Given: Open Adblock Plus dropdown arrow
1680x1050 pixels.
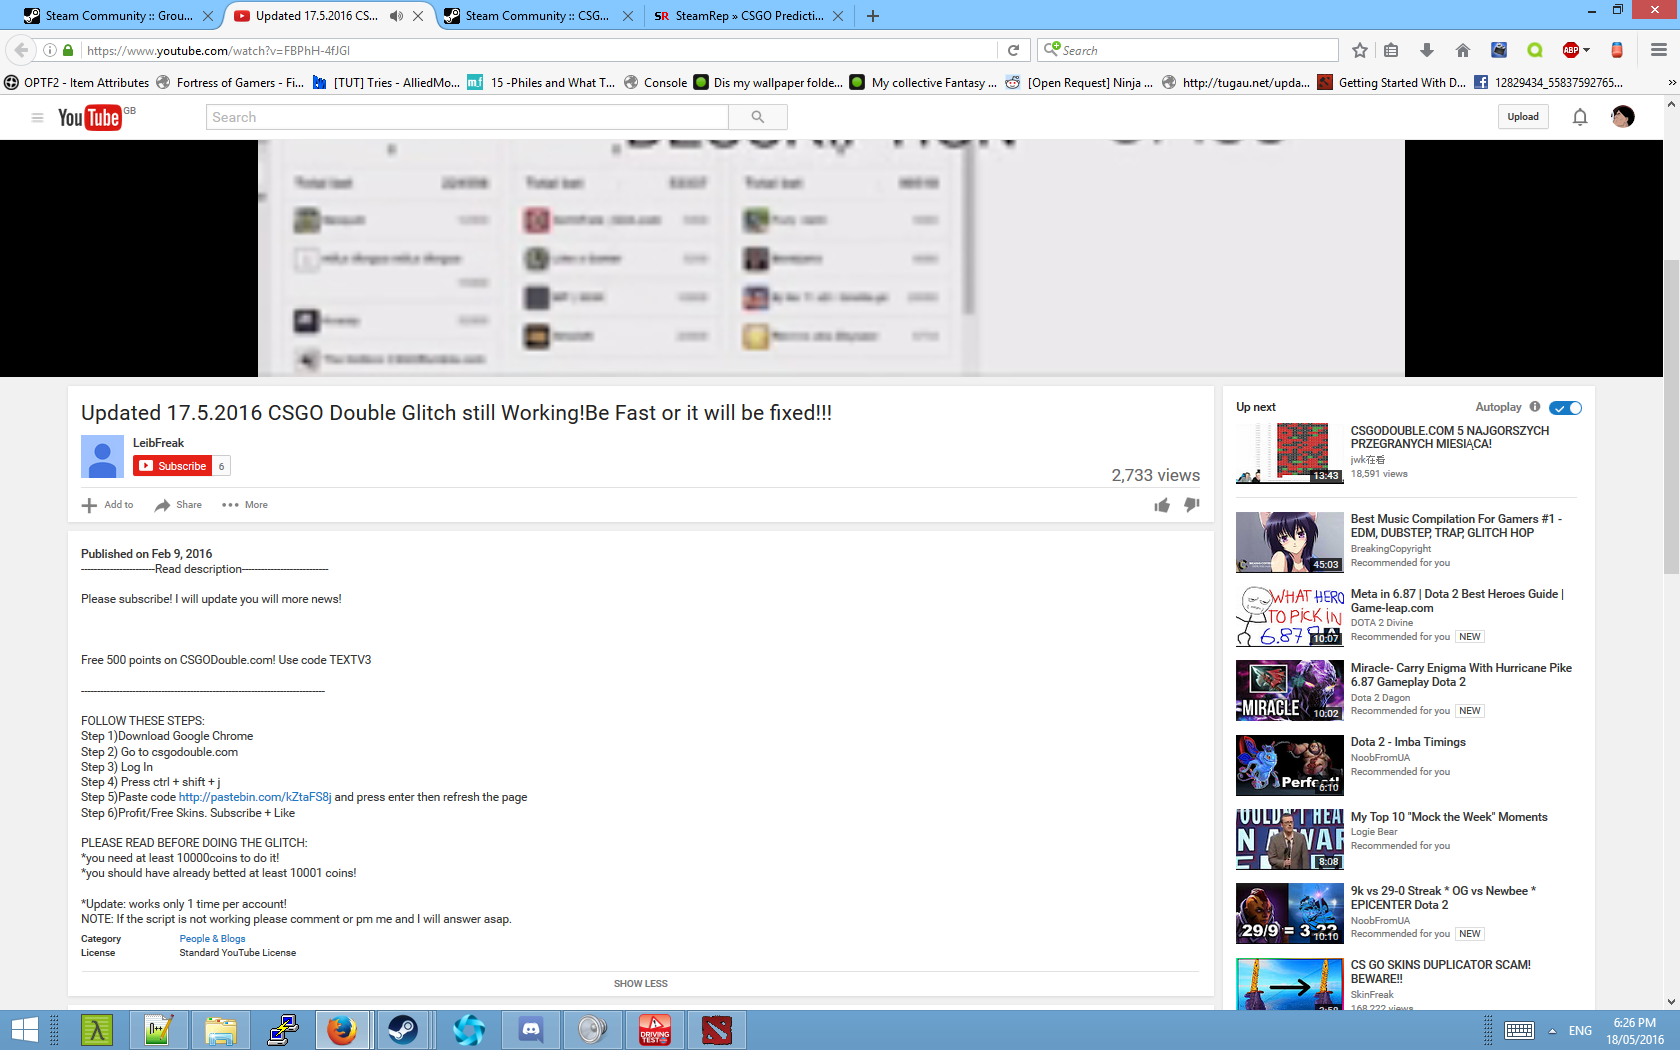Looking at the screenshot, I should (1586, 50).
